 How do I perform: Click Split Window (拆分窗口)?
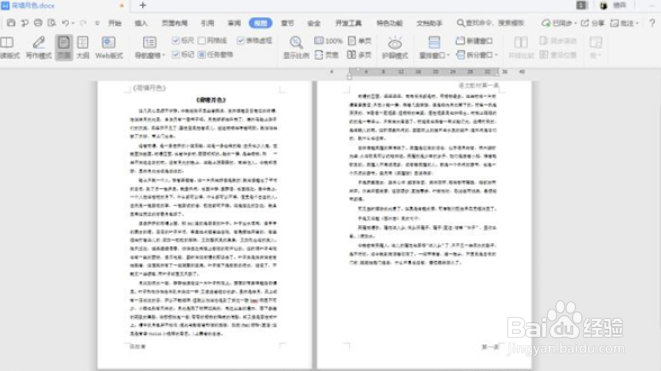474,55
